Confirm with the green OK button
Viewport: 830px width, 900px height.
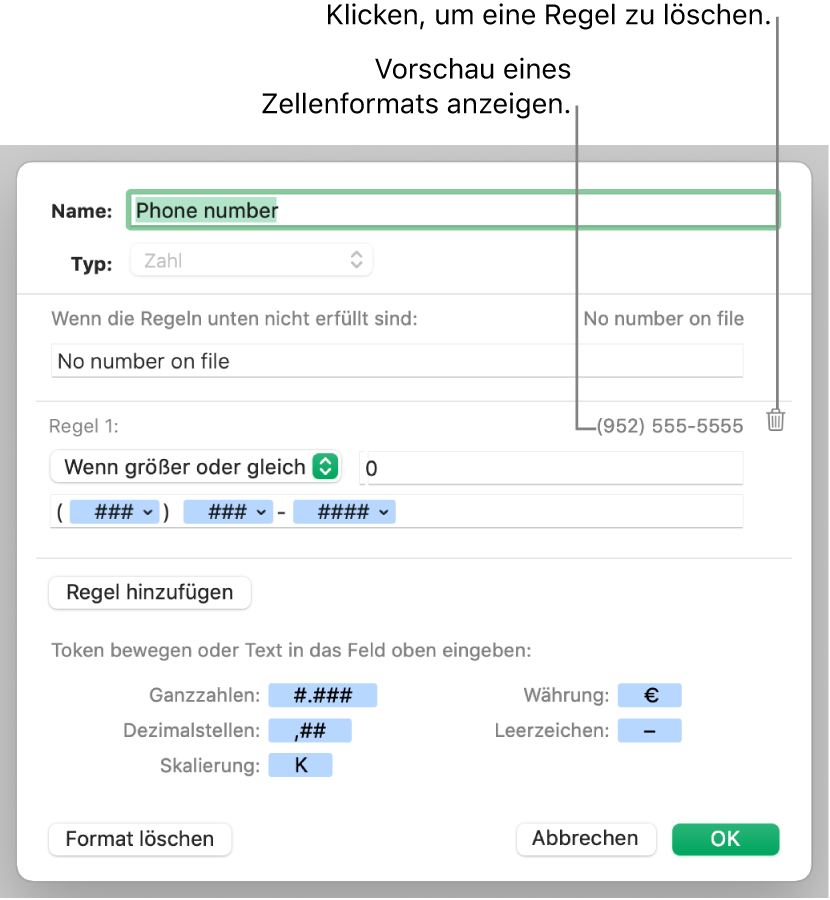725,839
